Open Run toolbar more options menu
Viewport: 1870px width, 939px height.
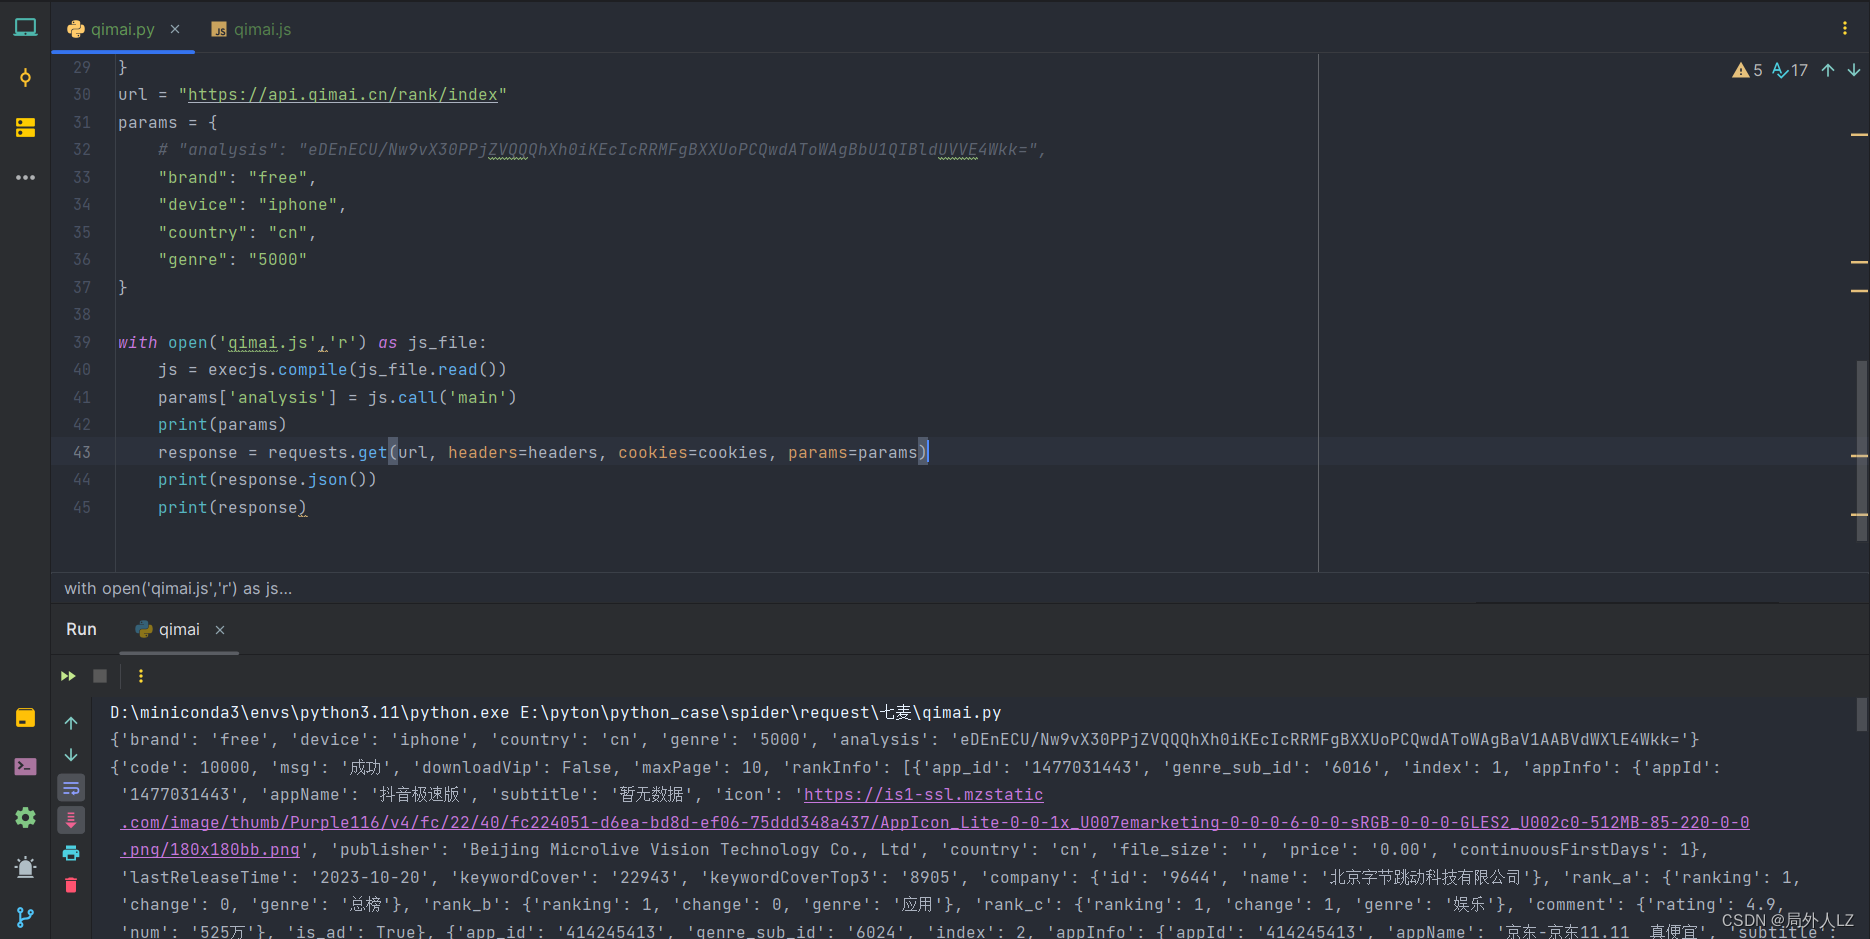click(141, 676)
